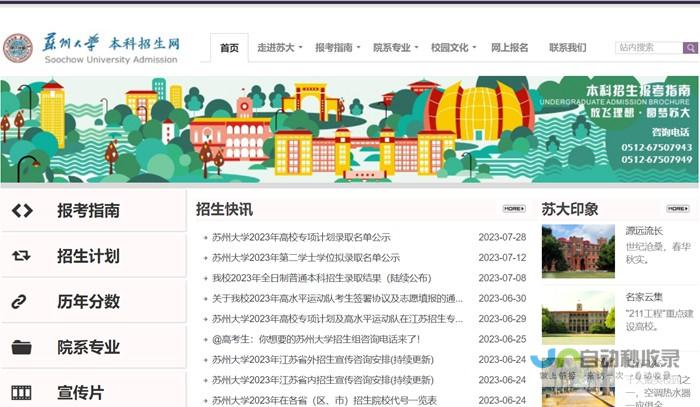This screenshot has height=407, width=700.
Task: Click the date 2023-06-29
Action: [502, 319]
